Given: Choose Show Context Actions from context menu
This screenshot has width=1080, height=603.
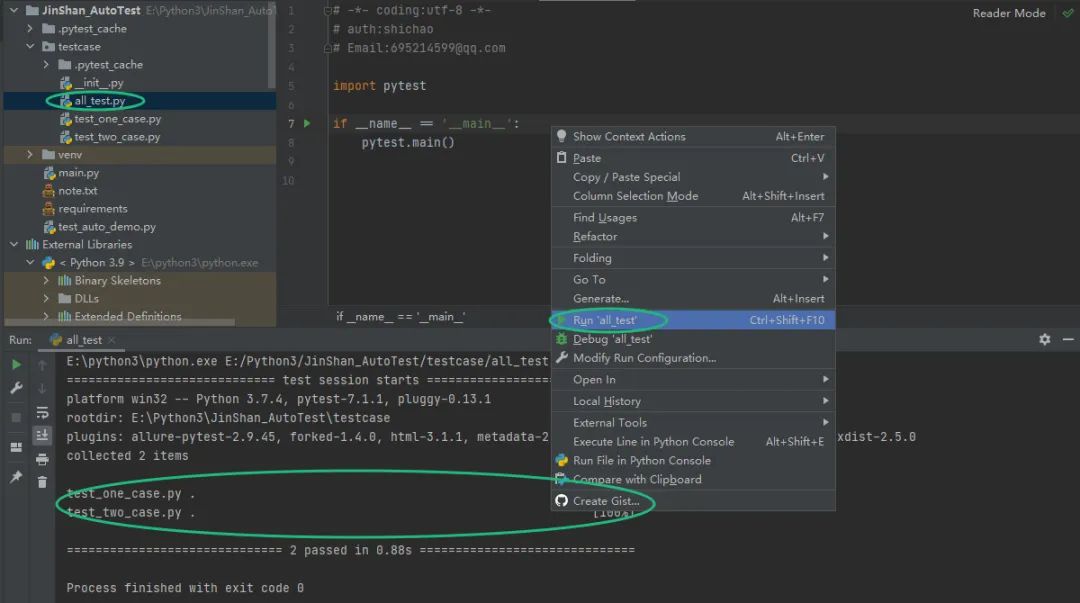Looking at the screenshot, I should pos(693,136).
